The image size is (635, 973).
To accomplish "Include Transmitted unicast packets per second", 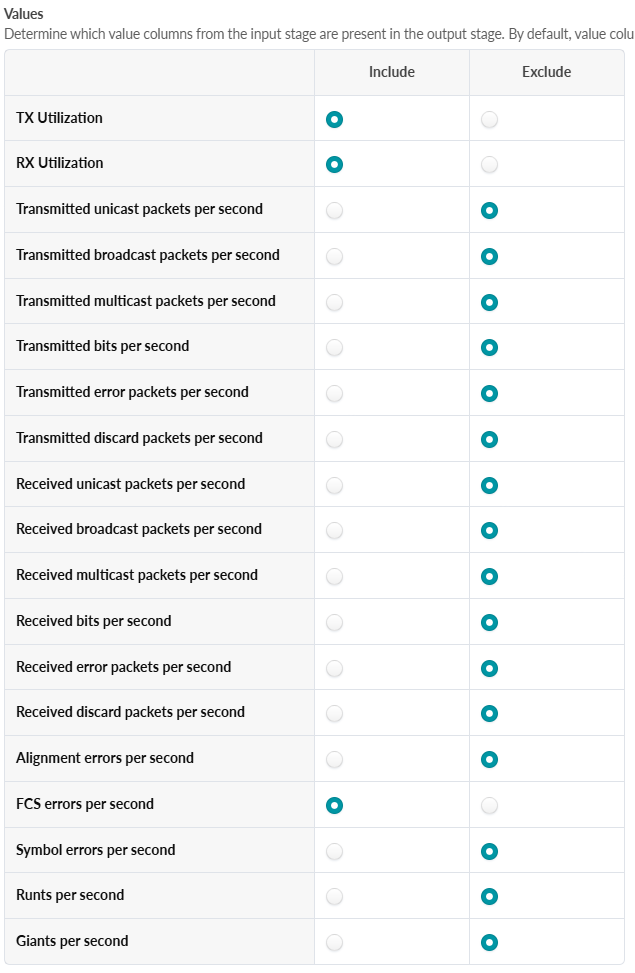I will (x=334, y=211).
